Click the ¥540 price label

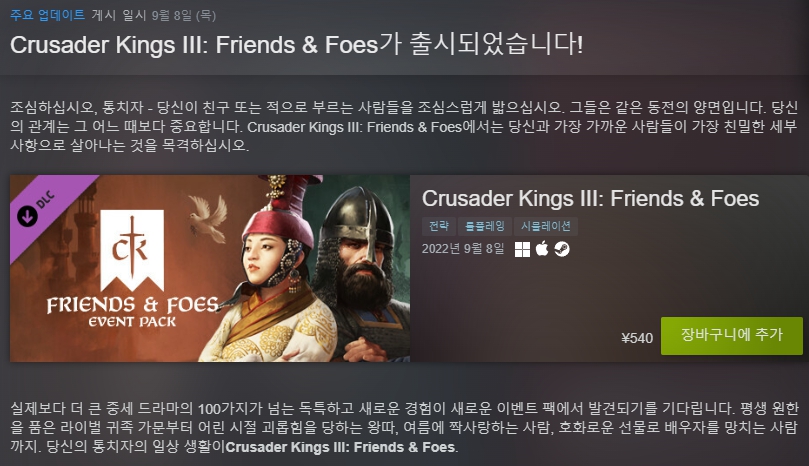pos(637,338)
